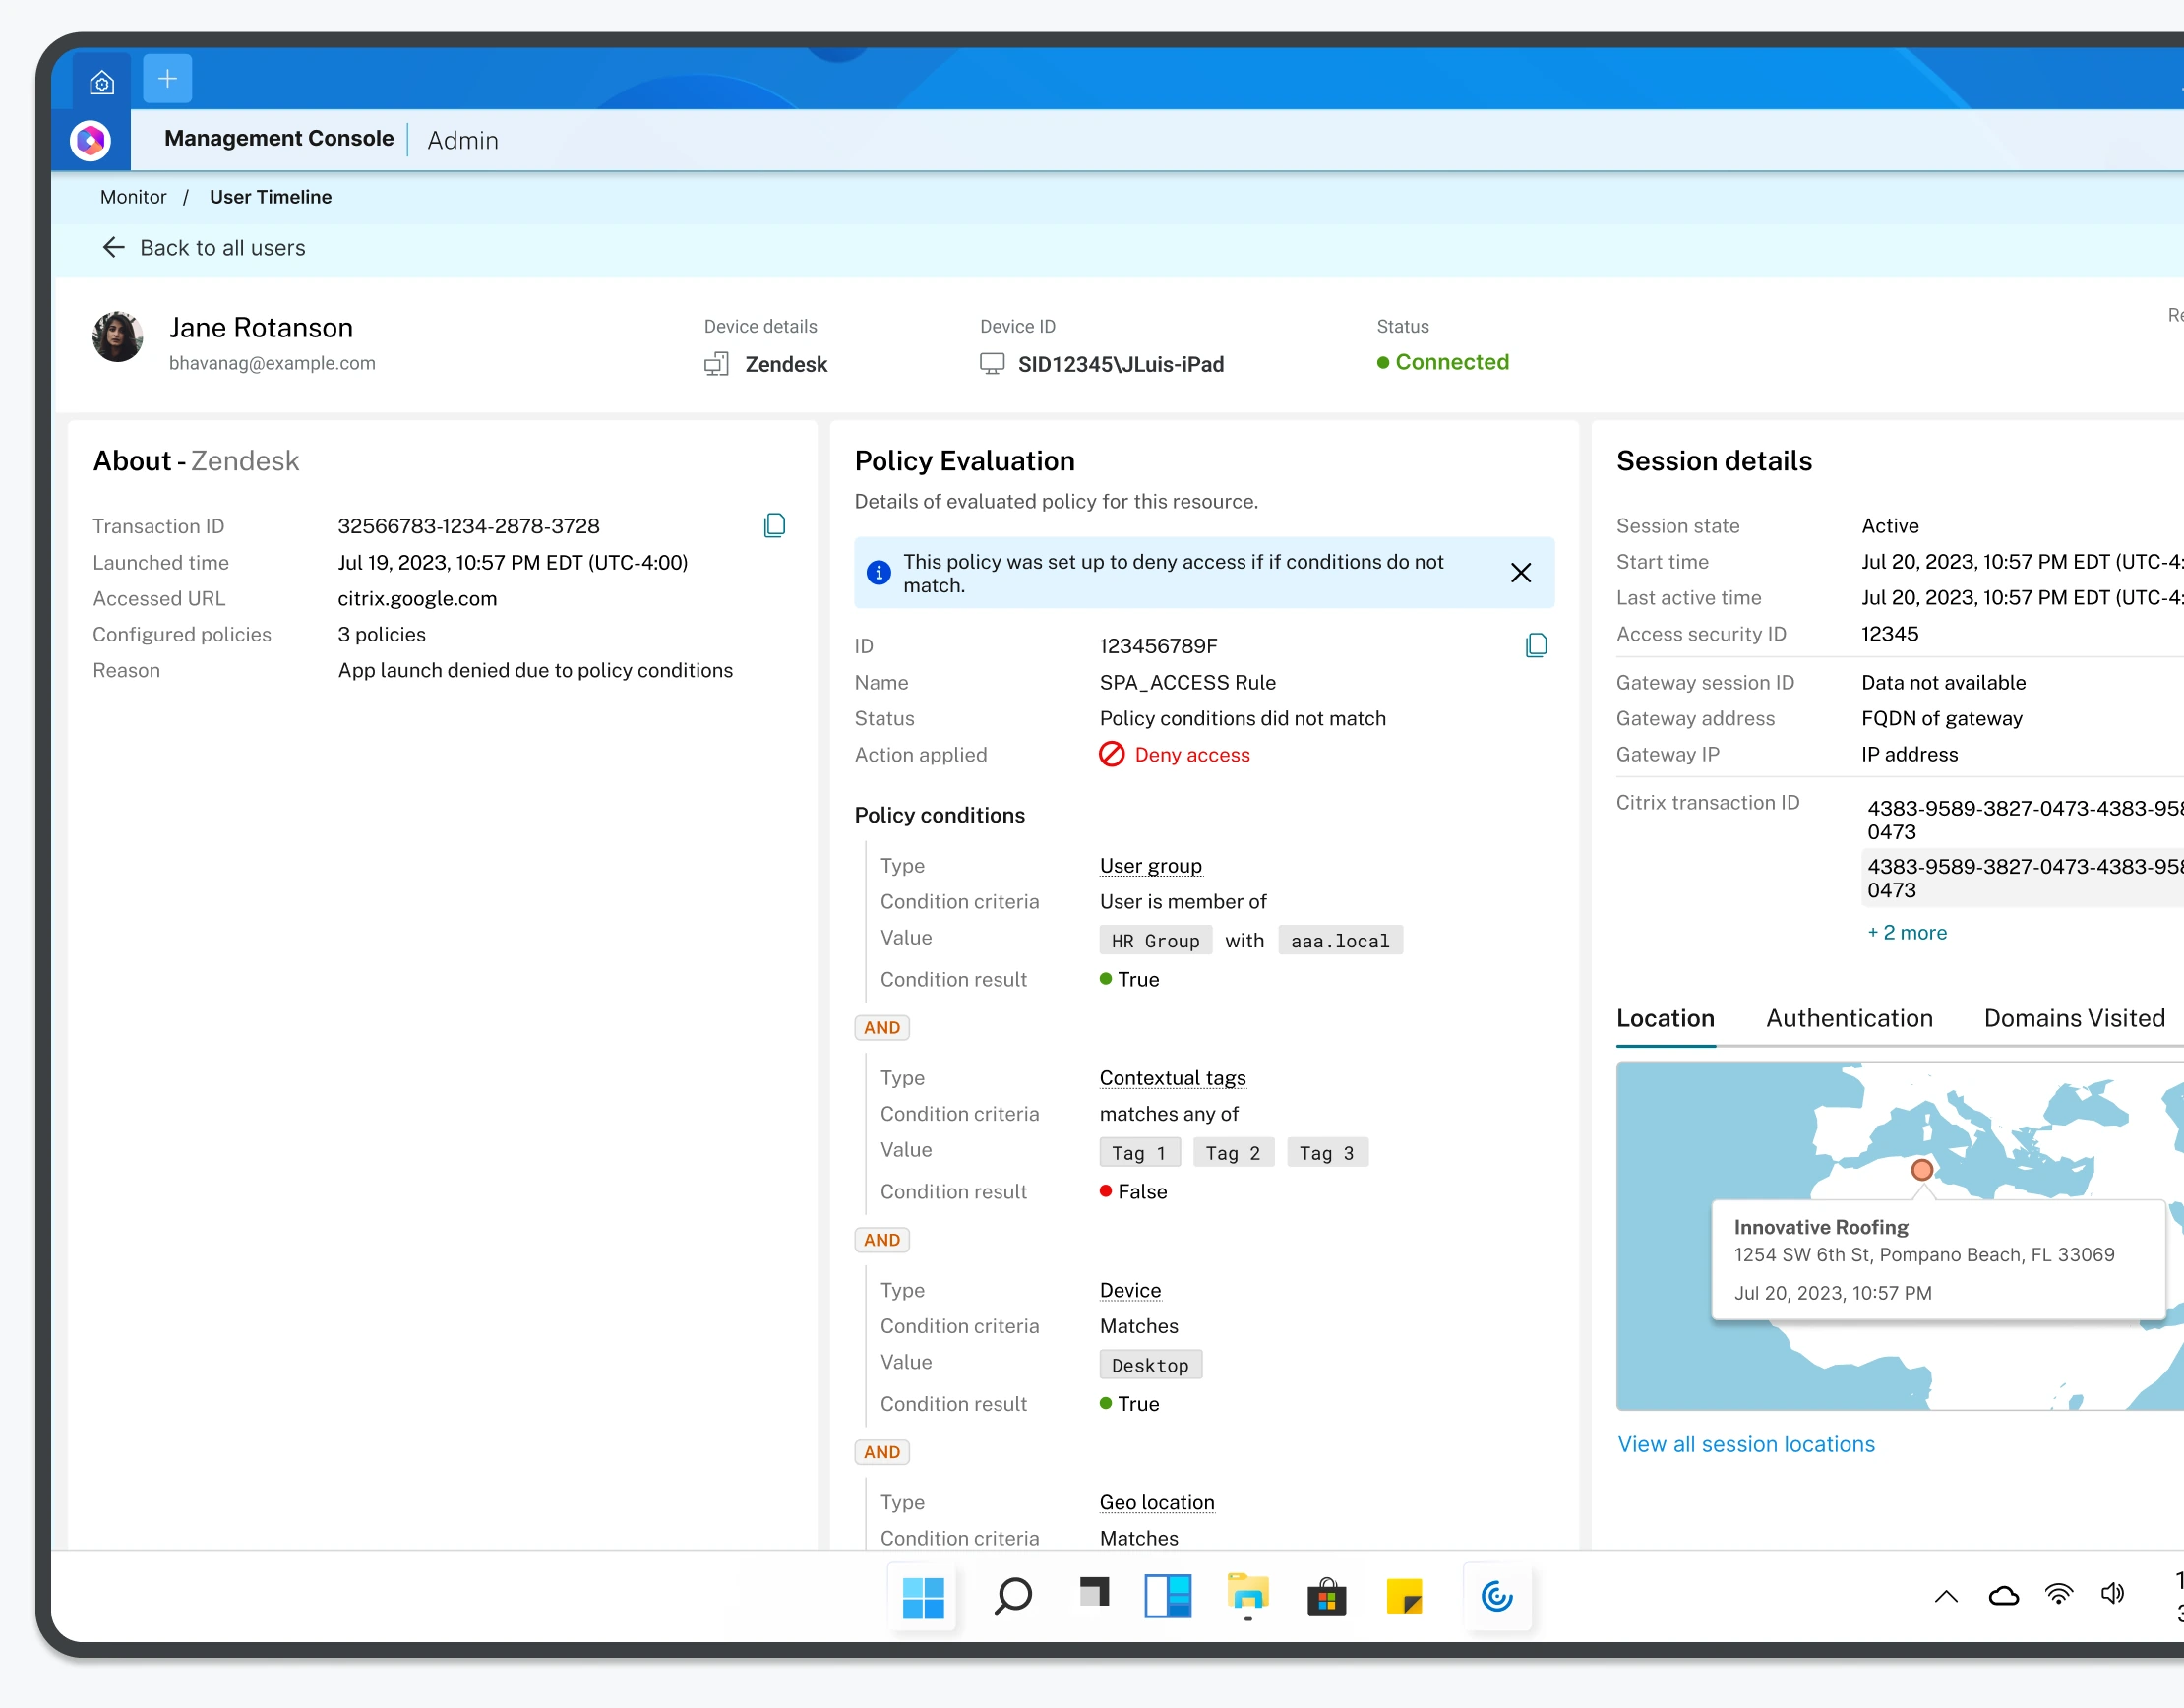
Task: Select the citrix.google.com accessed URL
Action: pos(417,599)
